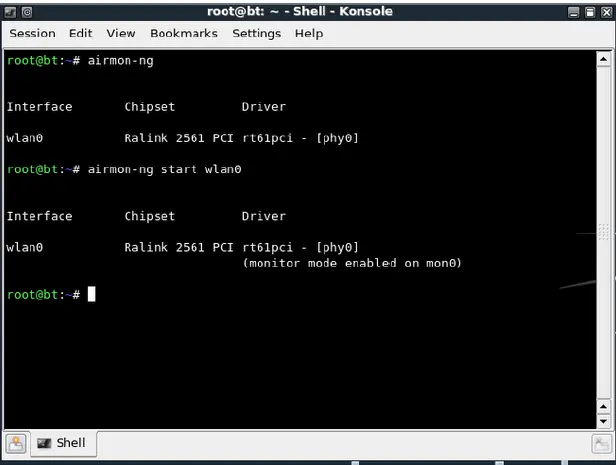Click the text 'airmon-ng start wlan0'
Image resolution: width=616 pixels, height=465 pixels.
tap(164, 170)
